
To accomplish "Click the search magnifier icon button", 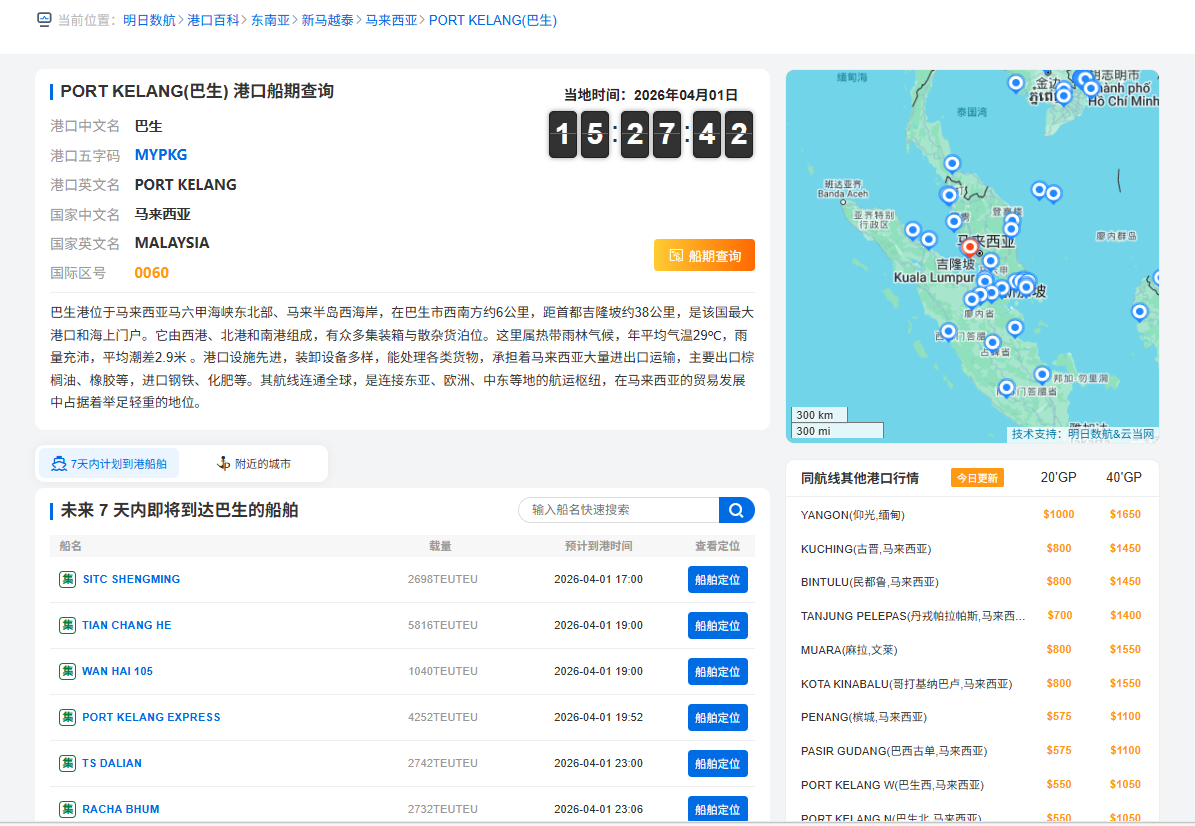I will (x=736, y=510).
